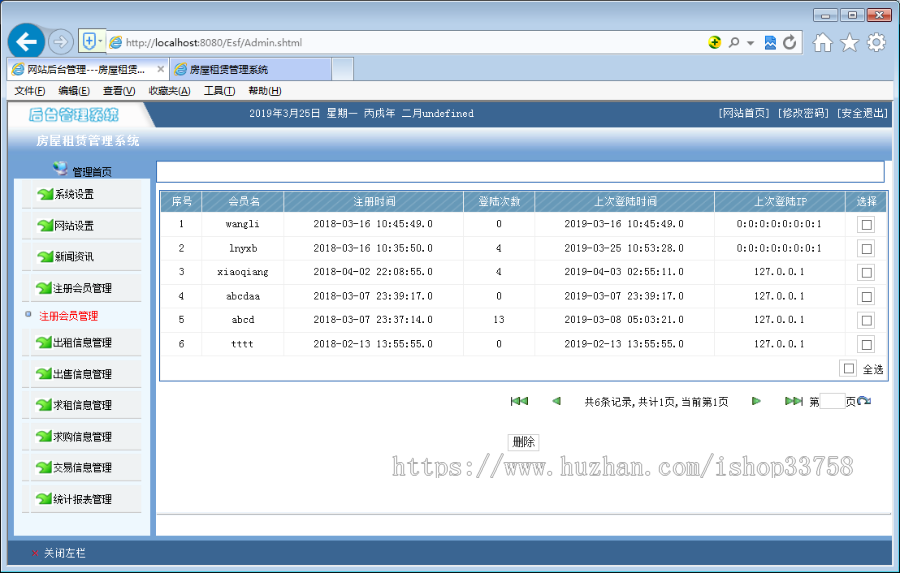Click the go-to-page arrow icon after 页
The height and width of the screenshot is (573, 900).
pyautogui.click(x=864, y=401)
